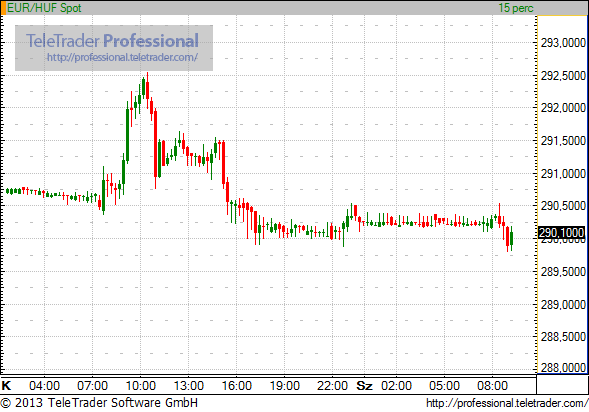Screen dimensions: 589x412
Task: Select the 22:00 time axis marker
Action: coord(332,386)
